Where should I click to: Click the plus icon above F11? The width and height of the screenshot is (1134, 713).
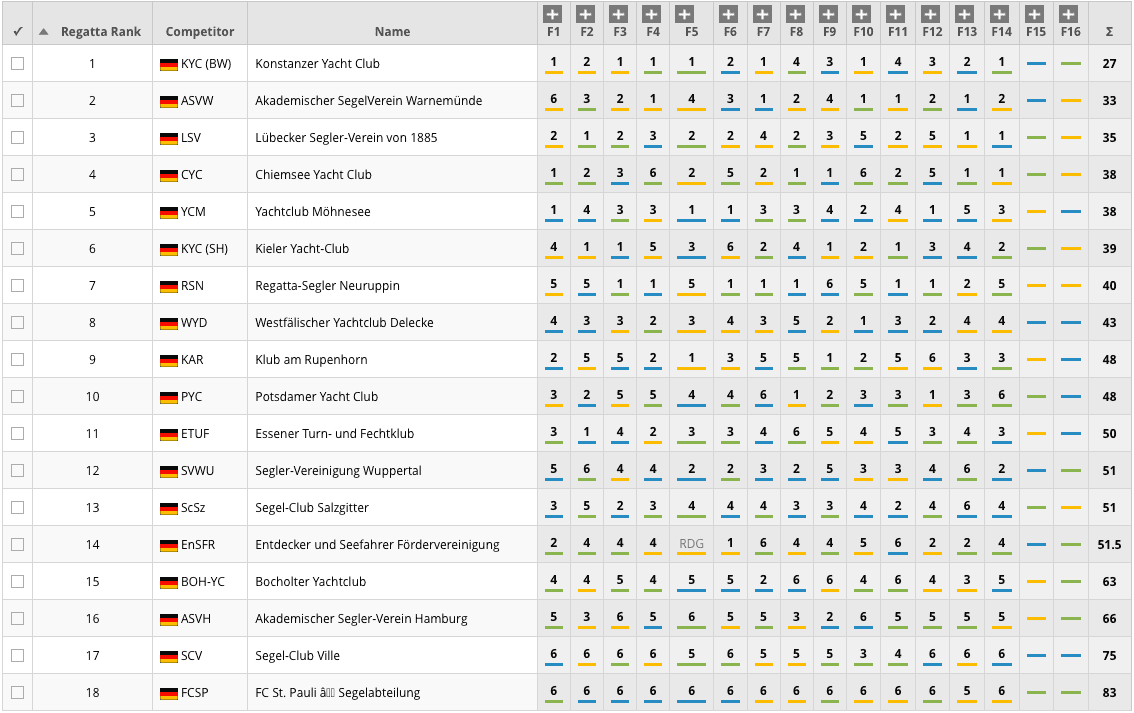coord(896,14)
